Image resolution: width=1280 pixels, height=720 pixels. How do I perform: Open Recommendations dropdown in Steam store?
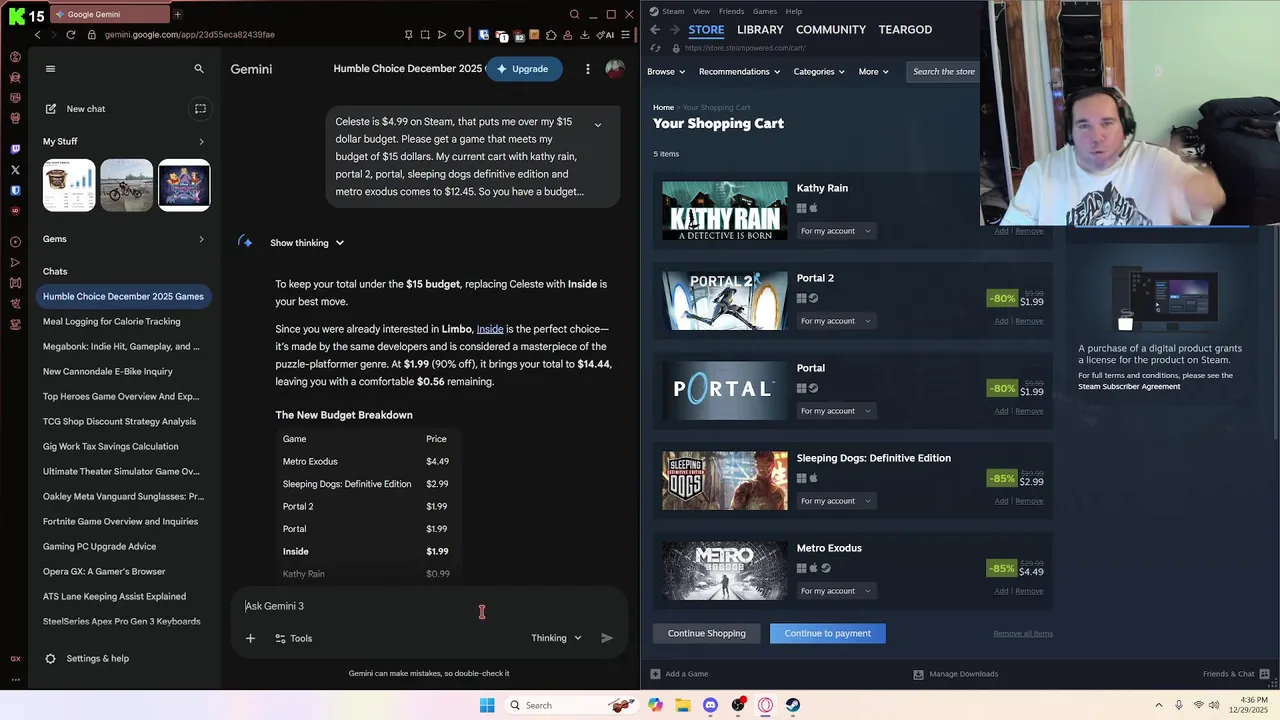point(740,72)
